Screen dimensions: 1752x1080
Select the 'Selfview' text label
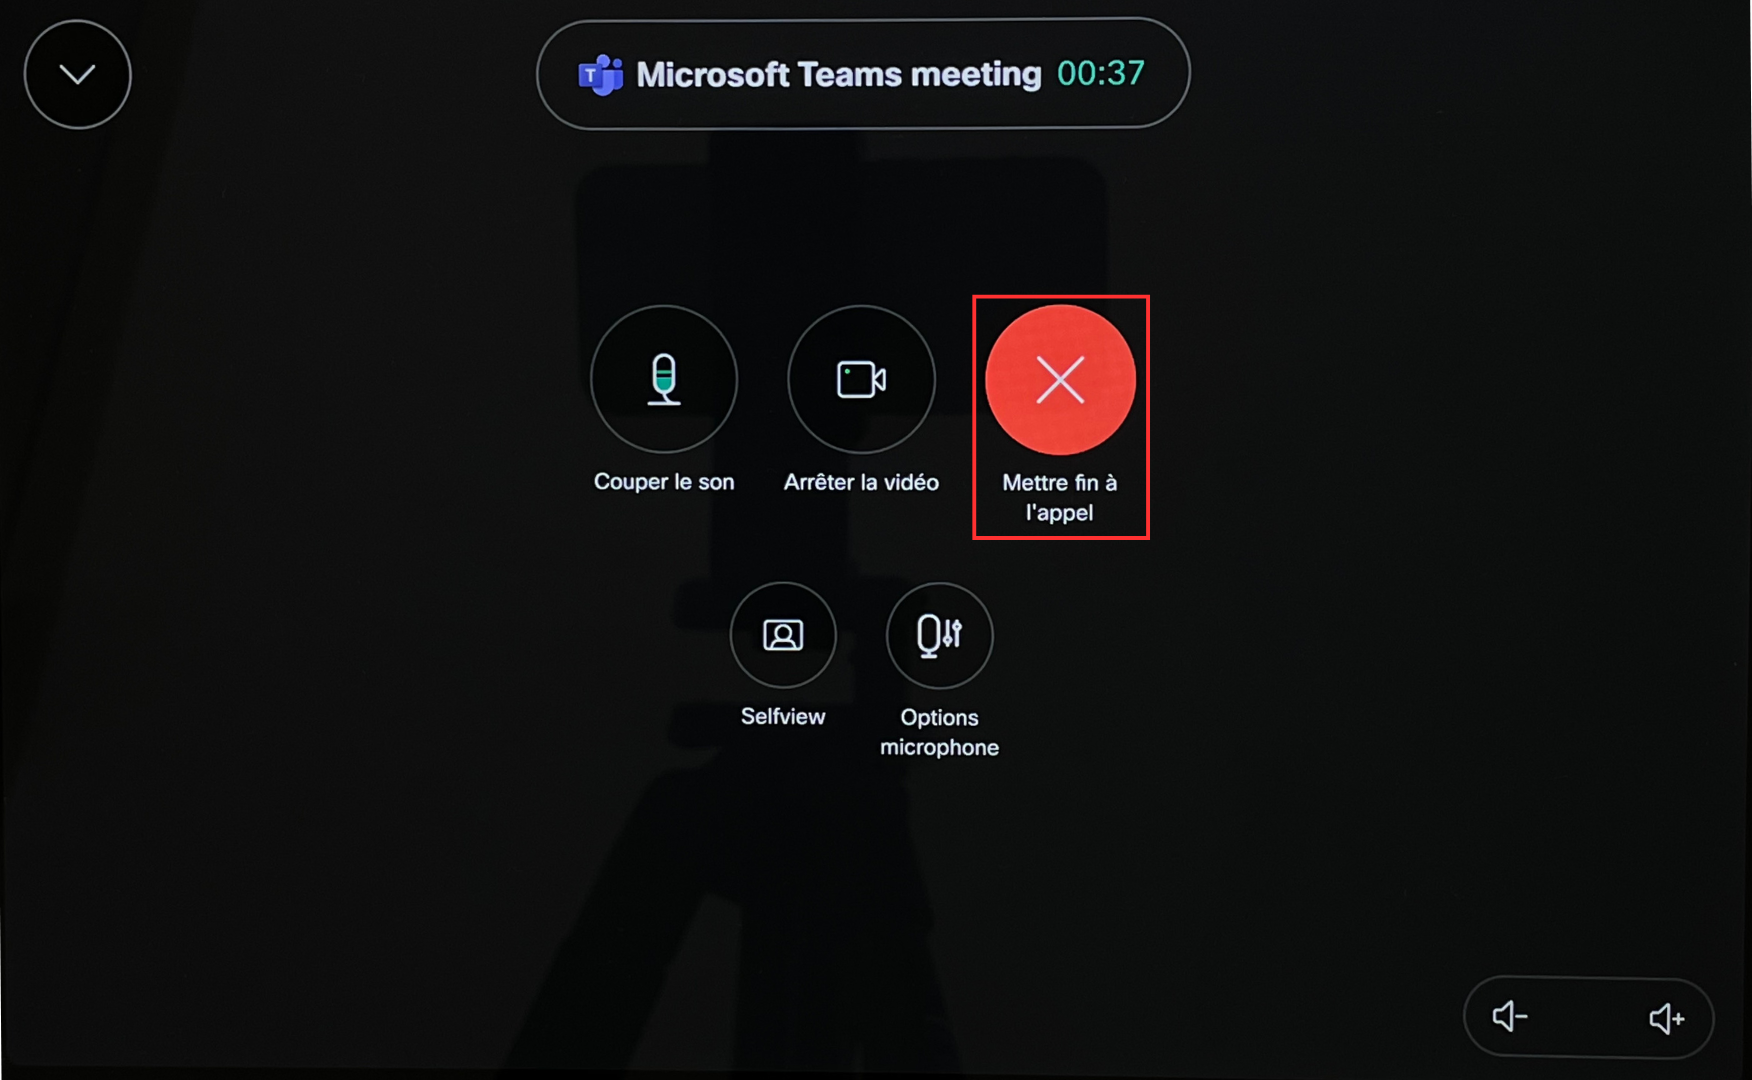pos(783,716)
